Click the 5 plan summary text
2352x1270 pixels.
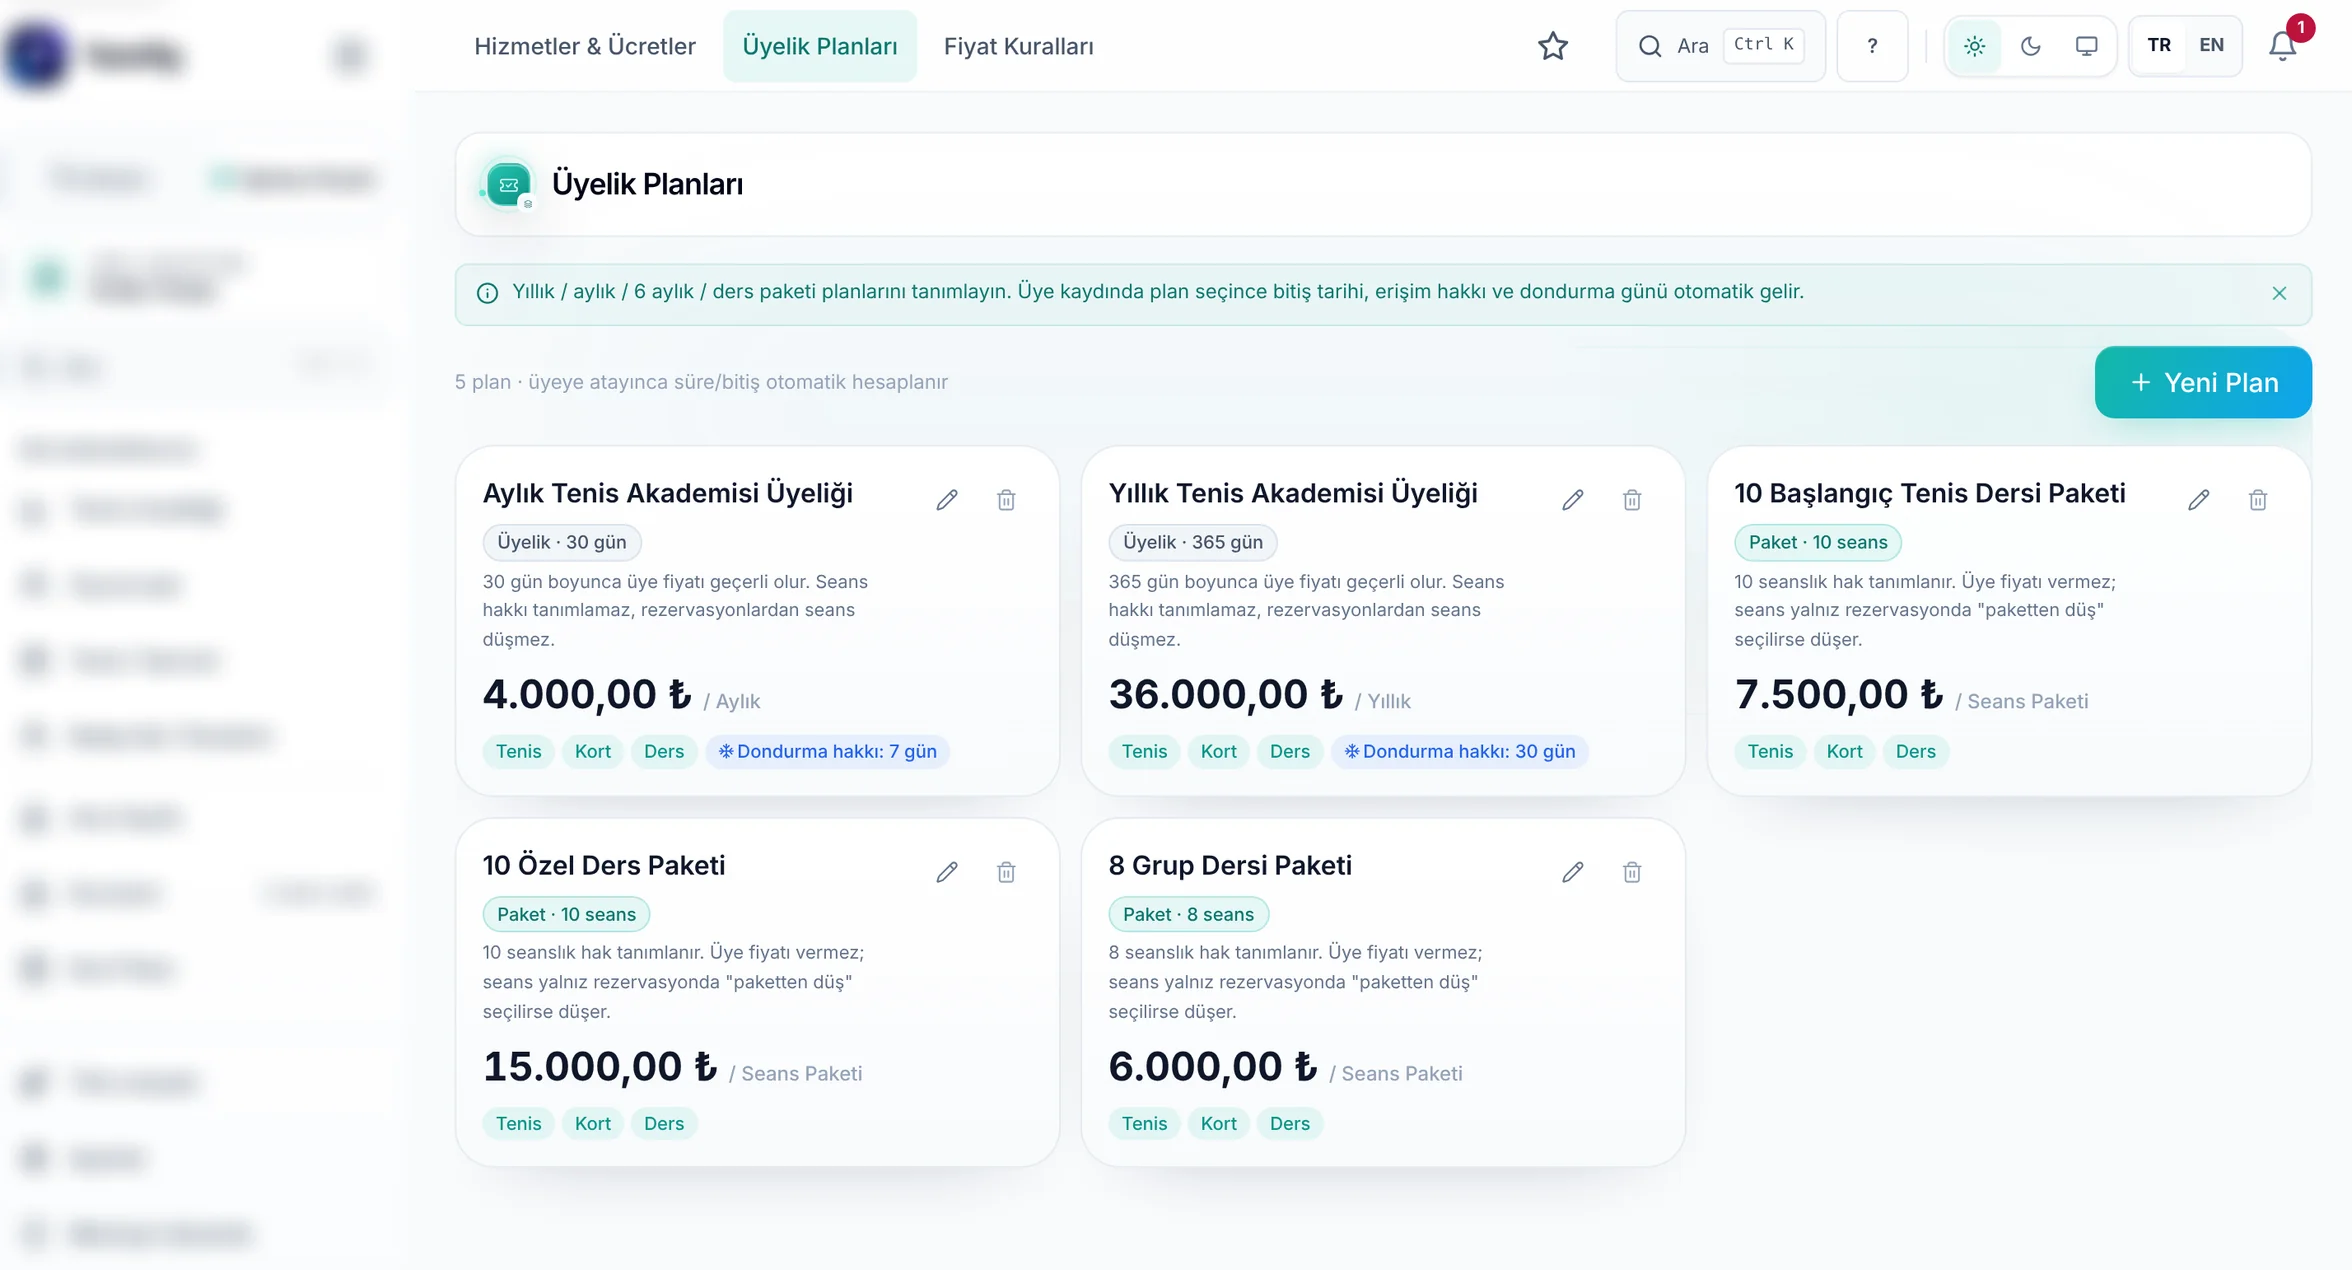pyautogui.click(x=701, y=382)
